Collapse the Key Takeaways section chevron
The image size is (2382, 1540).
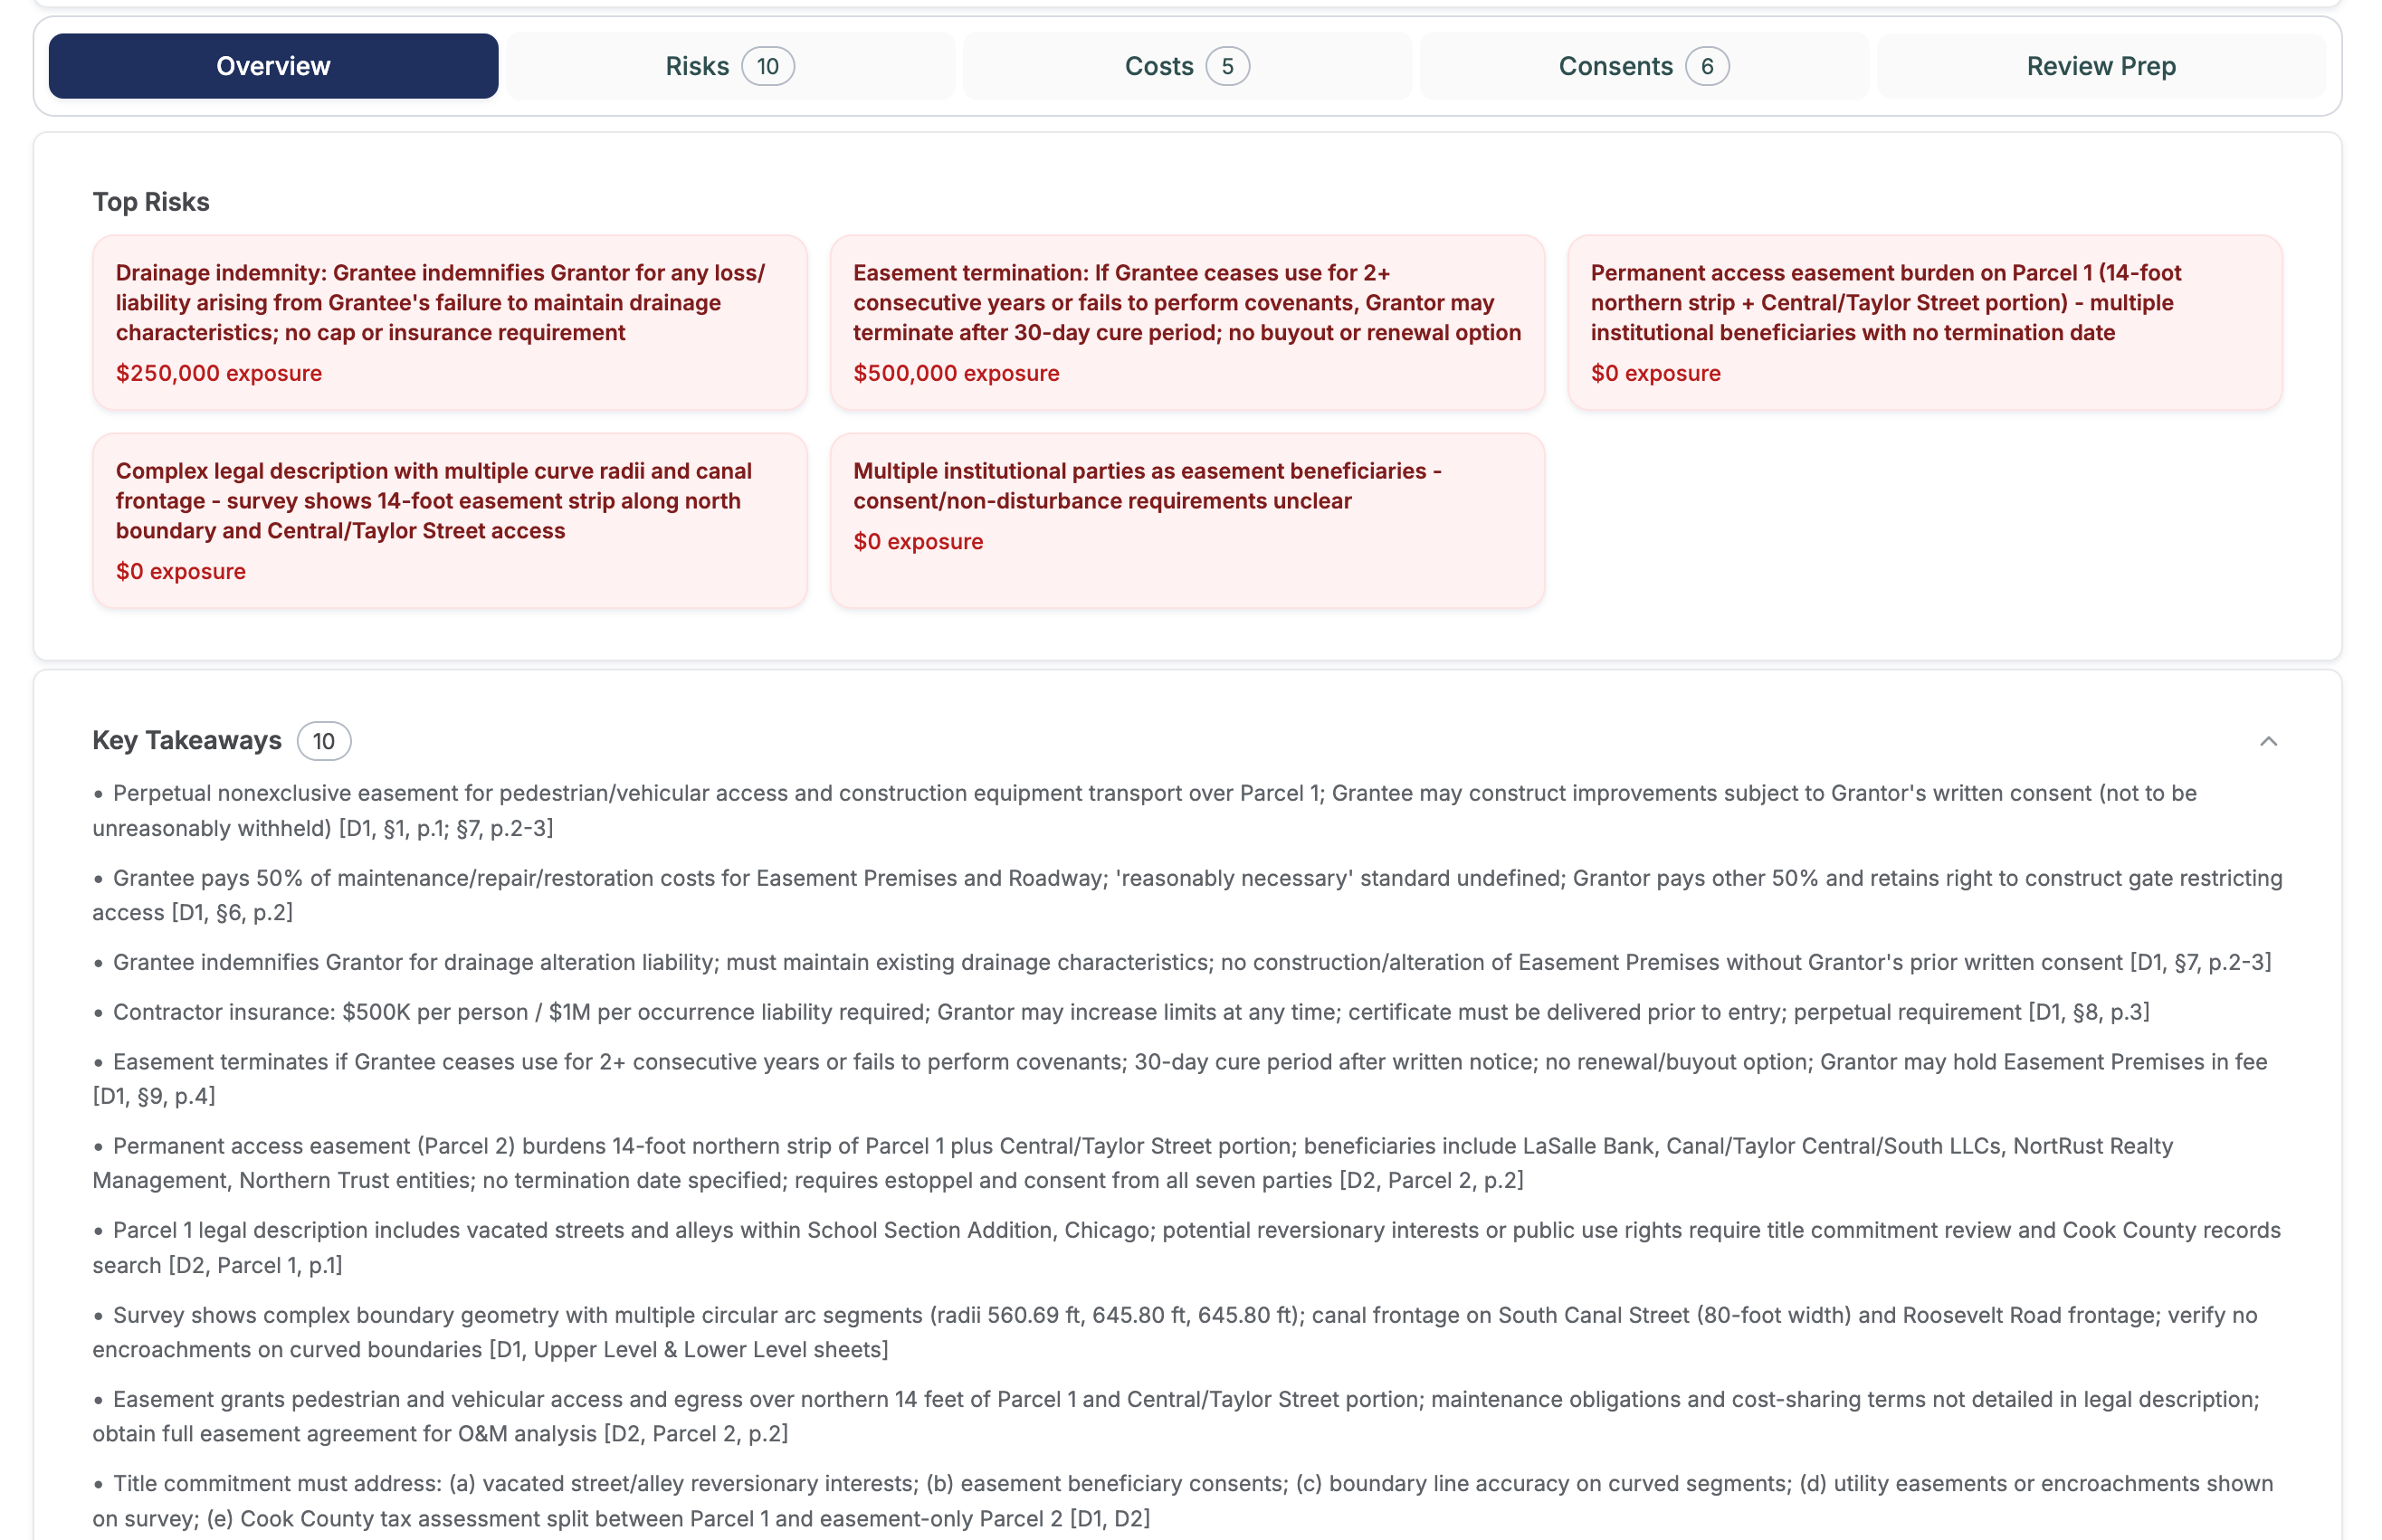(x=2268, y=741)
